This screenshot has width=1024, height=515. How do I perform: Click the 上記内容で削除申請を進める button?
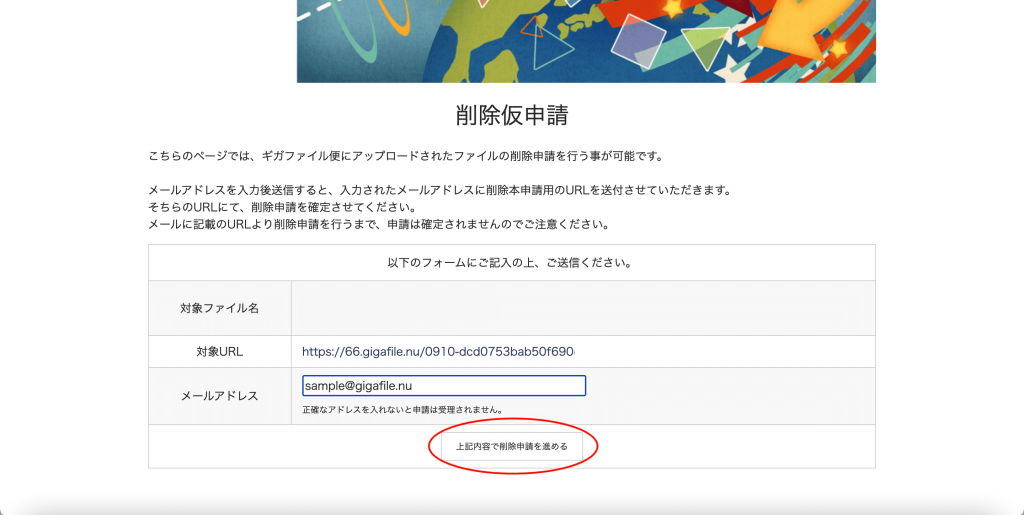pyautogui.click(x=511, y=446)
